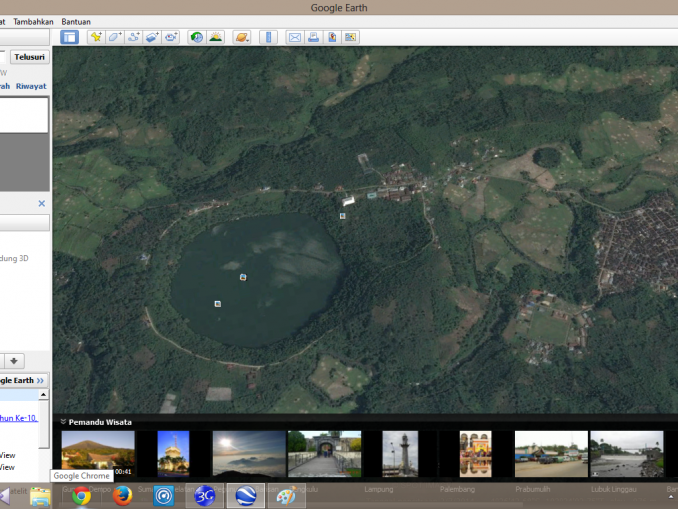The image size is (678, 509).
Task: Toggle sunlight across the landscape
Action: point(215,37)
